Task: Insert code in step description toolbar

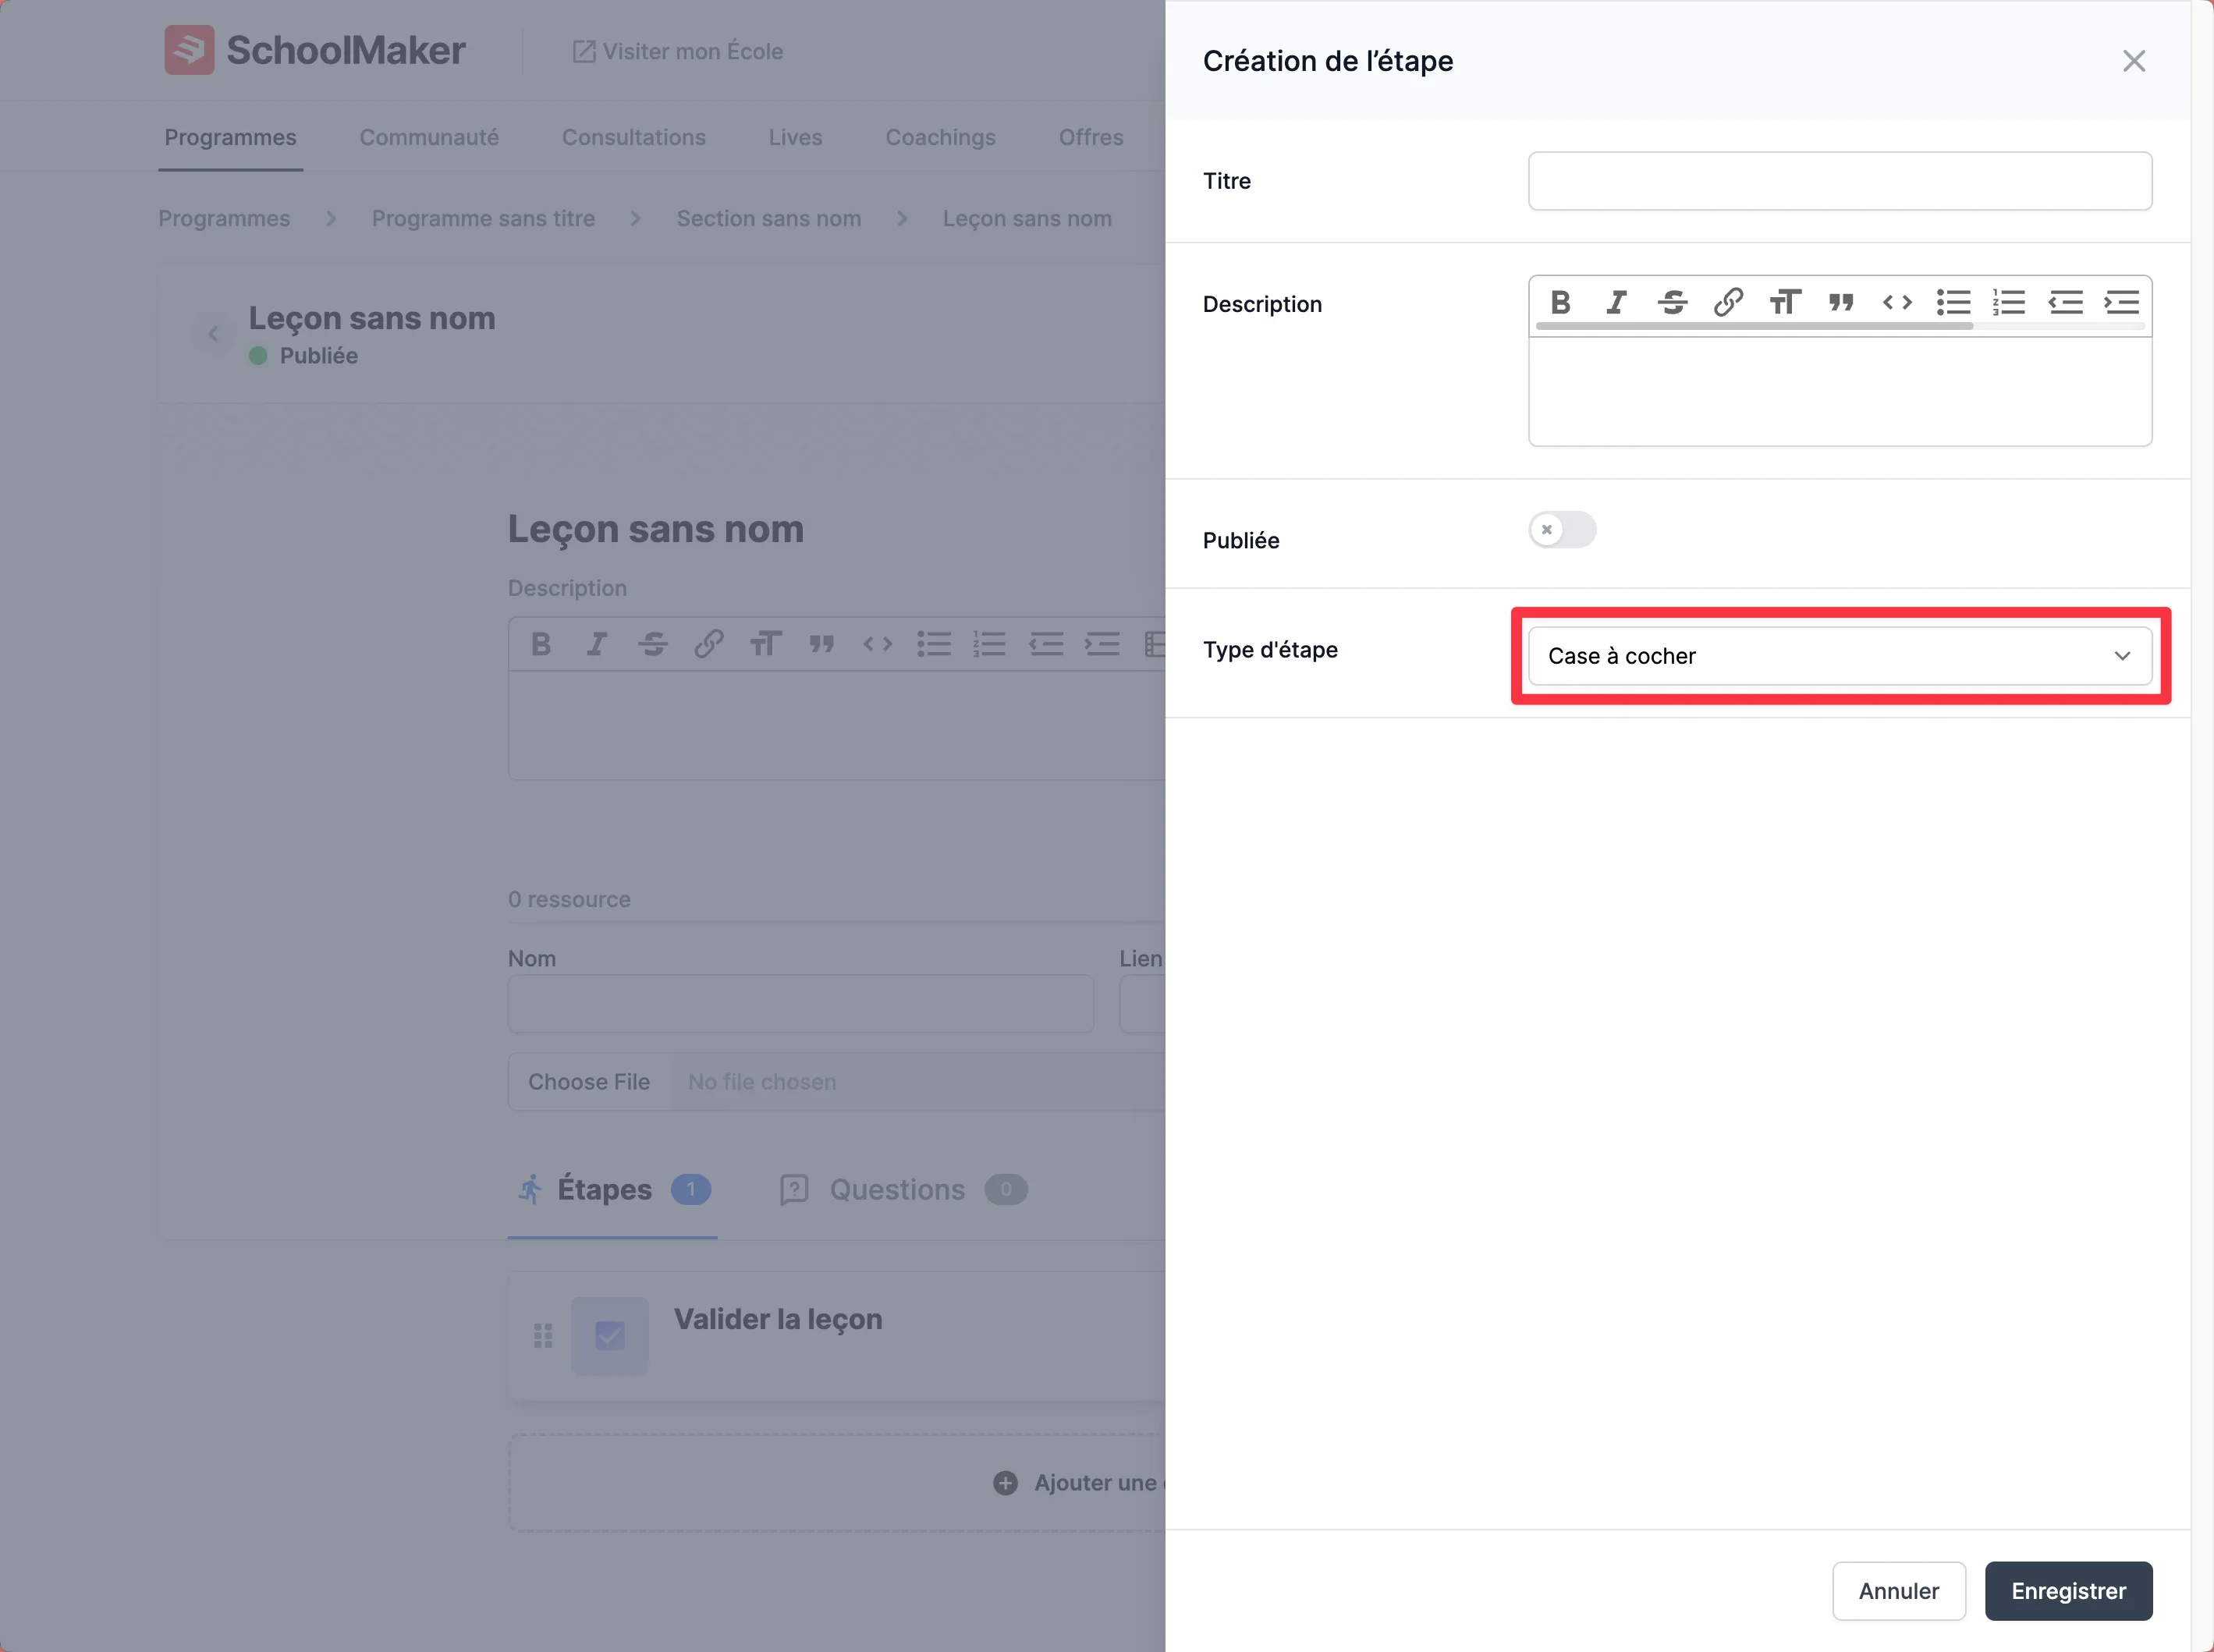Action: [1897, 302]
